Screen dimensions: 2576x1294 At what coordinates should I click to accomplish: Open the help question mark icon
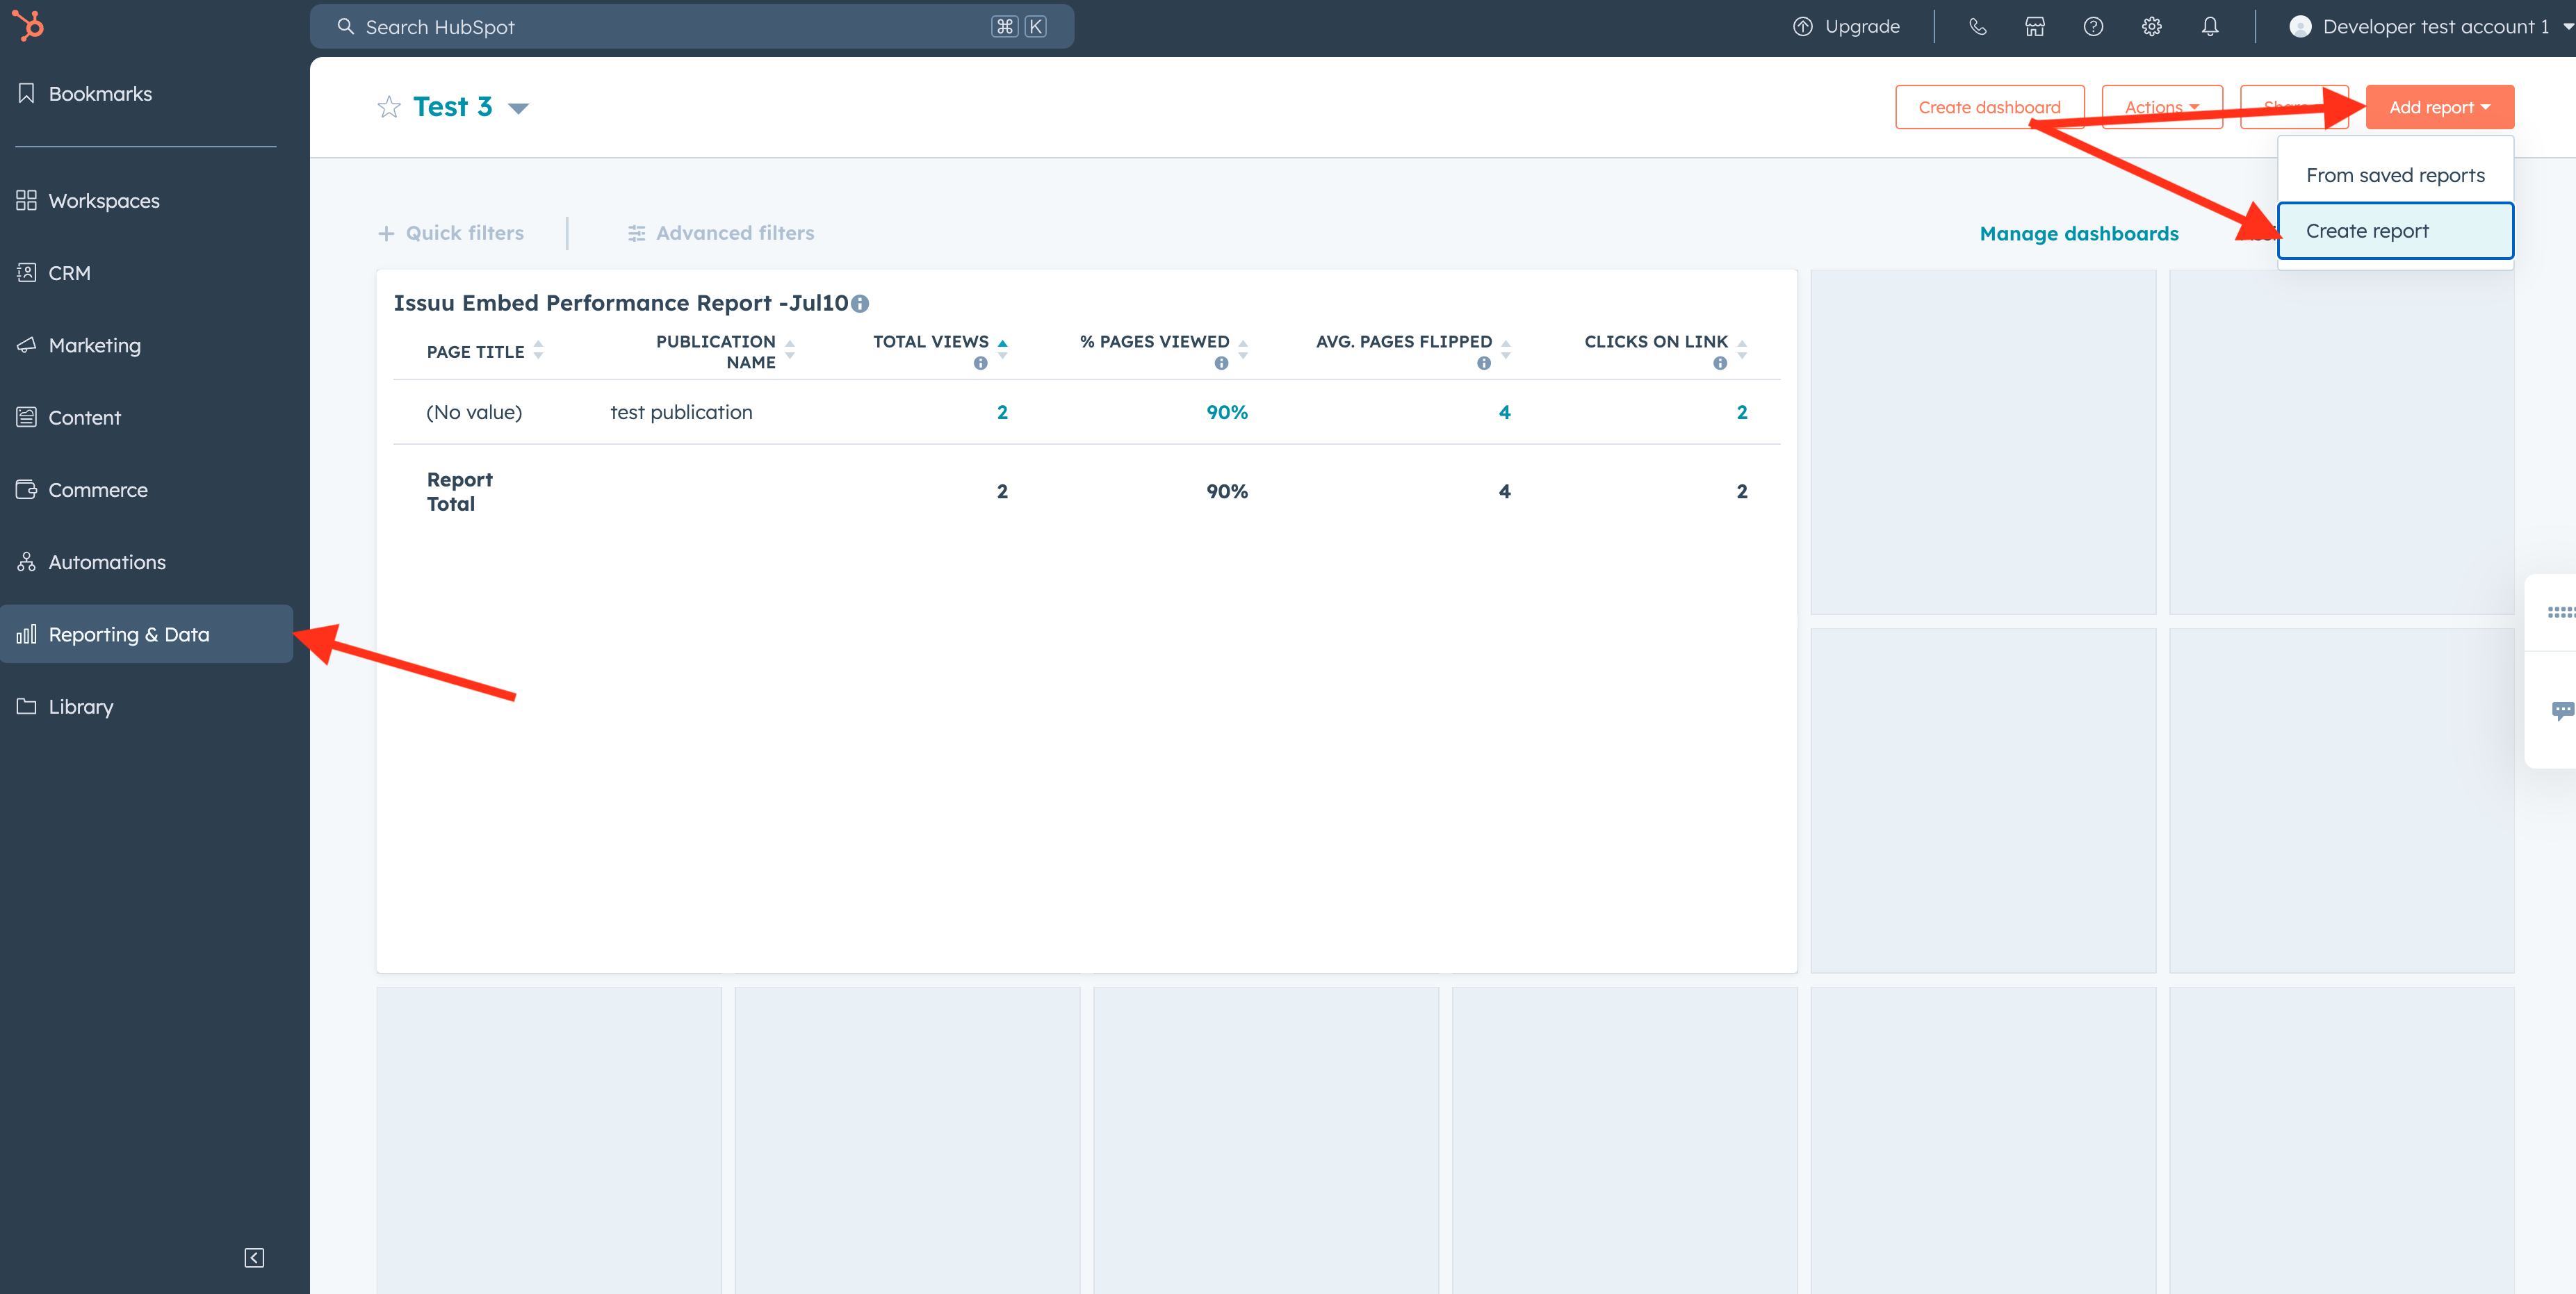click(2093, 27)
